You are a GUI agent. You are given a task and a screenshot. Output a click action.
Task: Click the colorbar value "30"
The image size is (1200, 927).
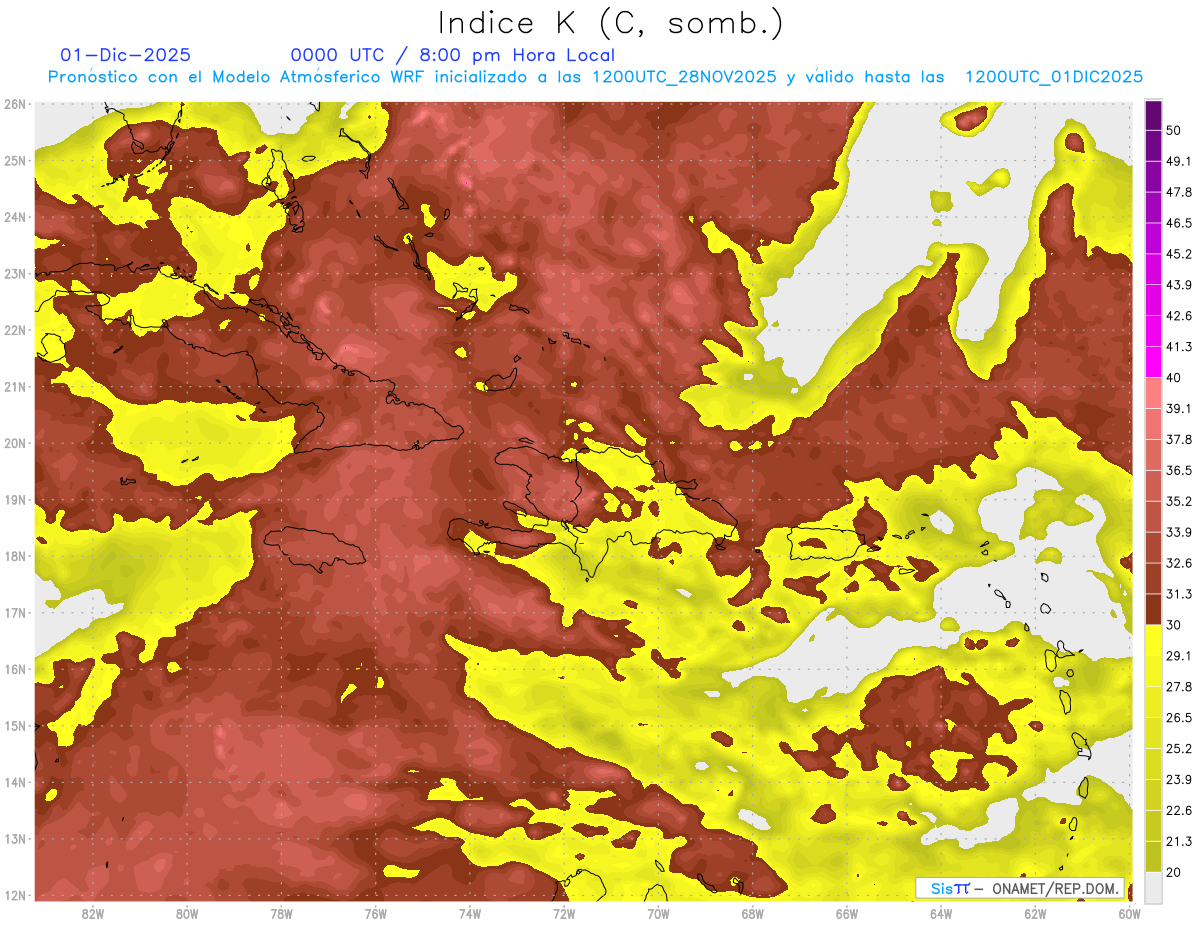1174,624
